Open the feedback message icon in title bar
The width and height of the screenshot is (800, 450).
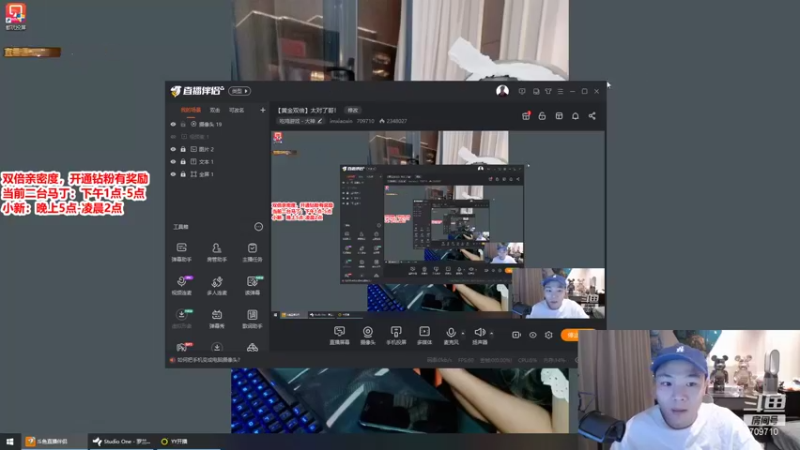pos(522,91)
